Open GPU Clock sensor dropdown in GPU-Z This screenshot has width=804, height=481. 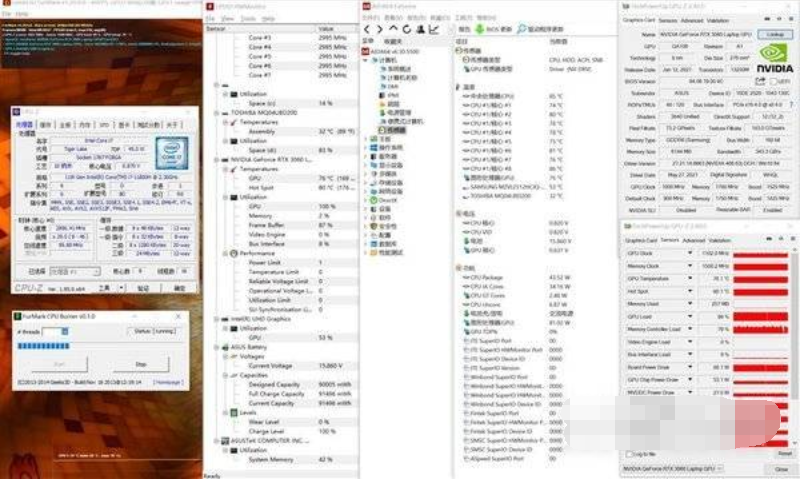click(690, 253)
